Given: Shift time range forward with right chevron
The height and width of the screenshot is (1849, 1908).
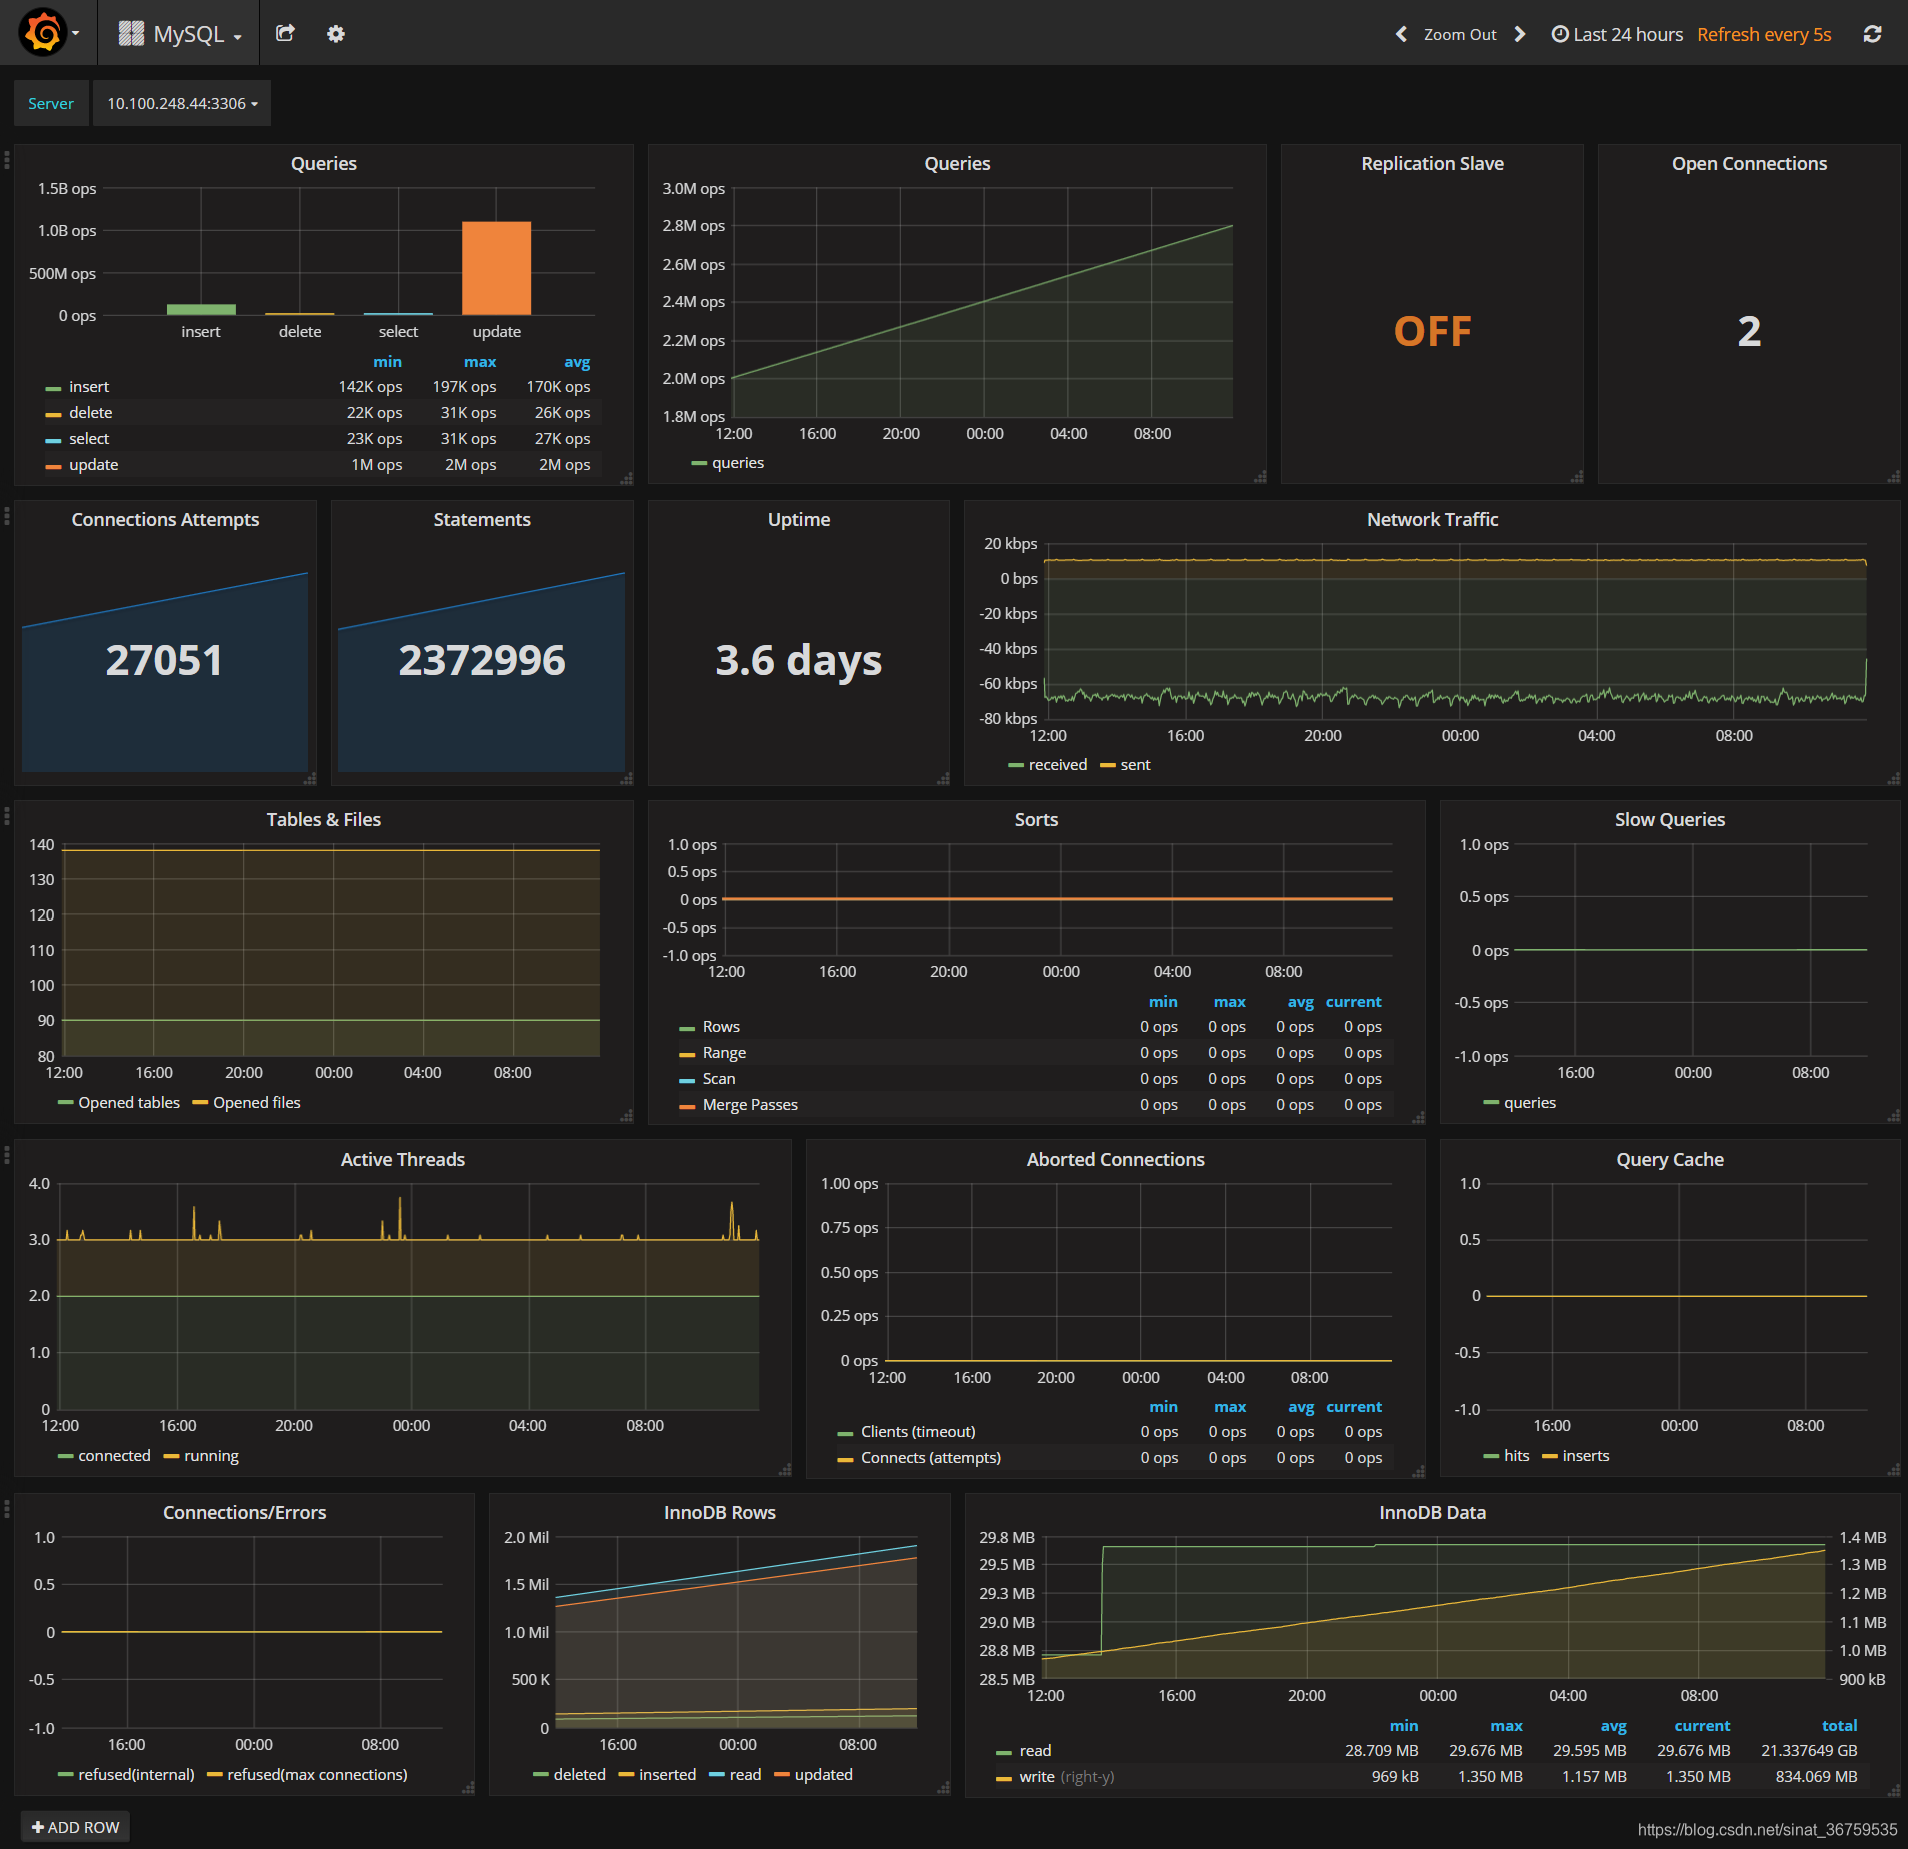Looking at the screenshot, I should 1520,34.
